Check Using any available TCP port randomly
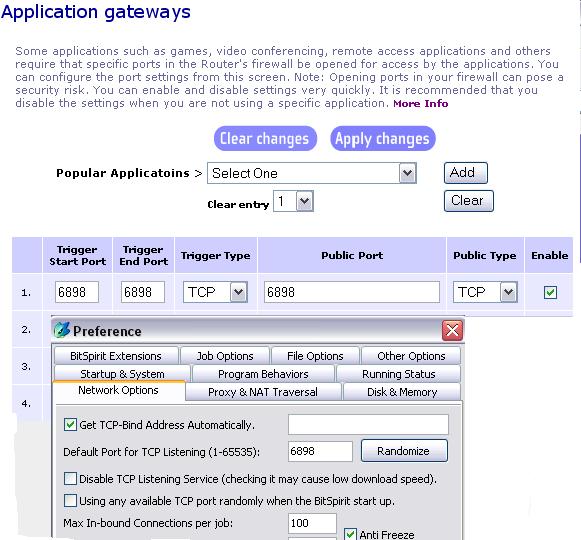The width and height of the screenshot is (581, 540). tap(70, 501)
